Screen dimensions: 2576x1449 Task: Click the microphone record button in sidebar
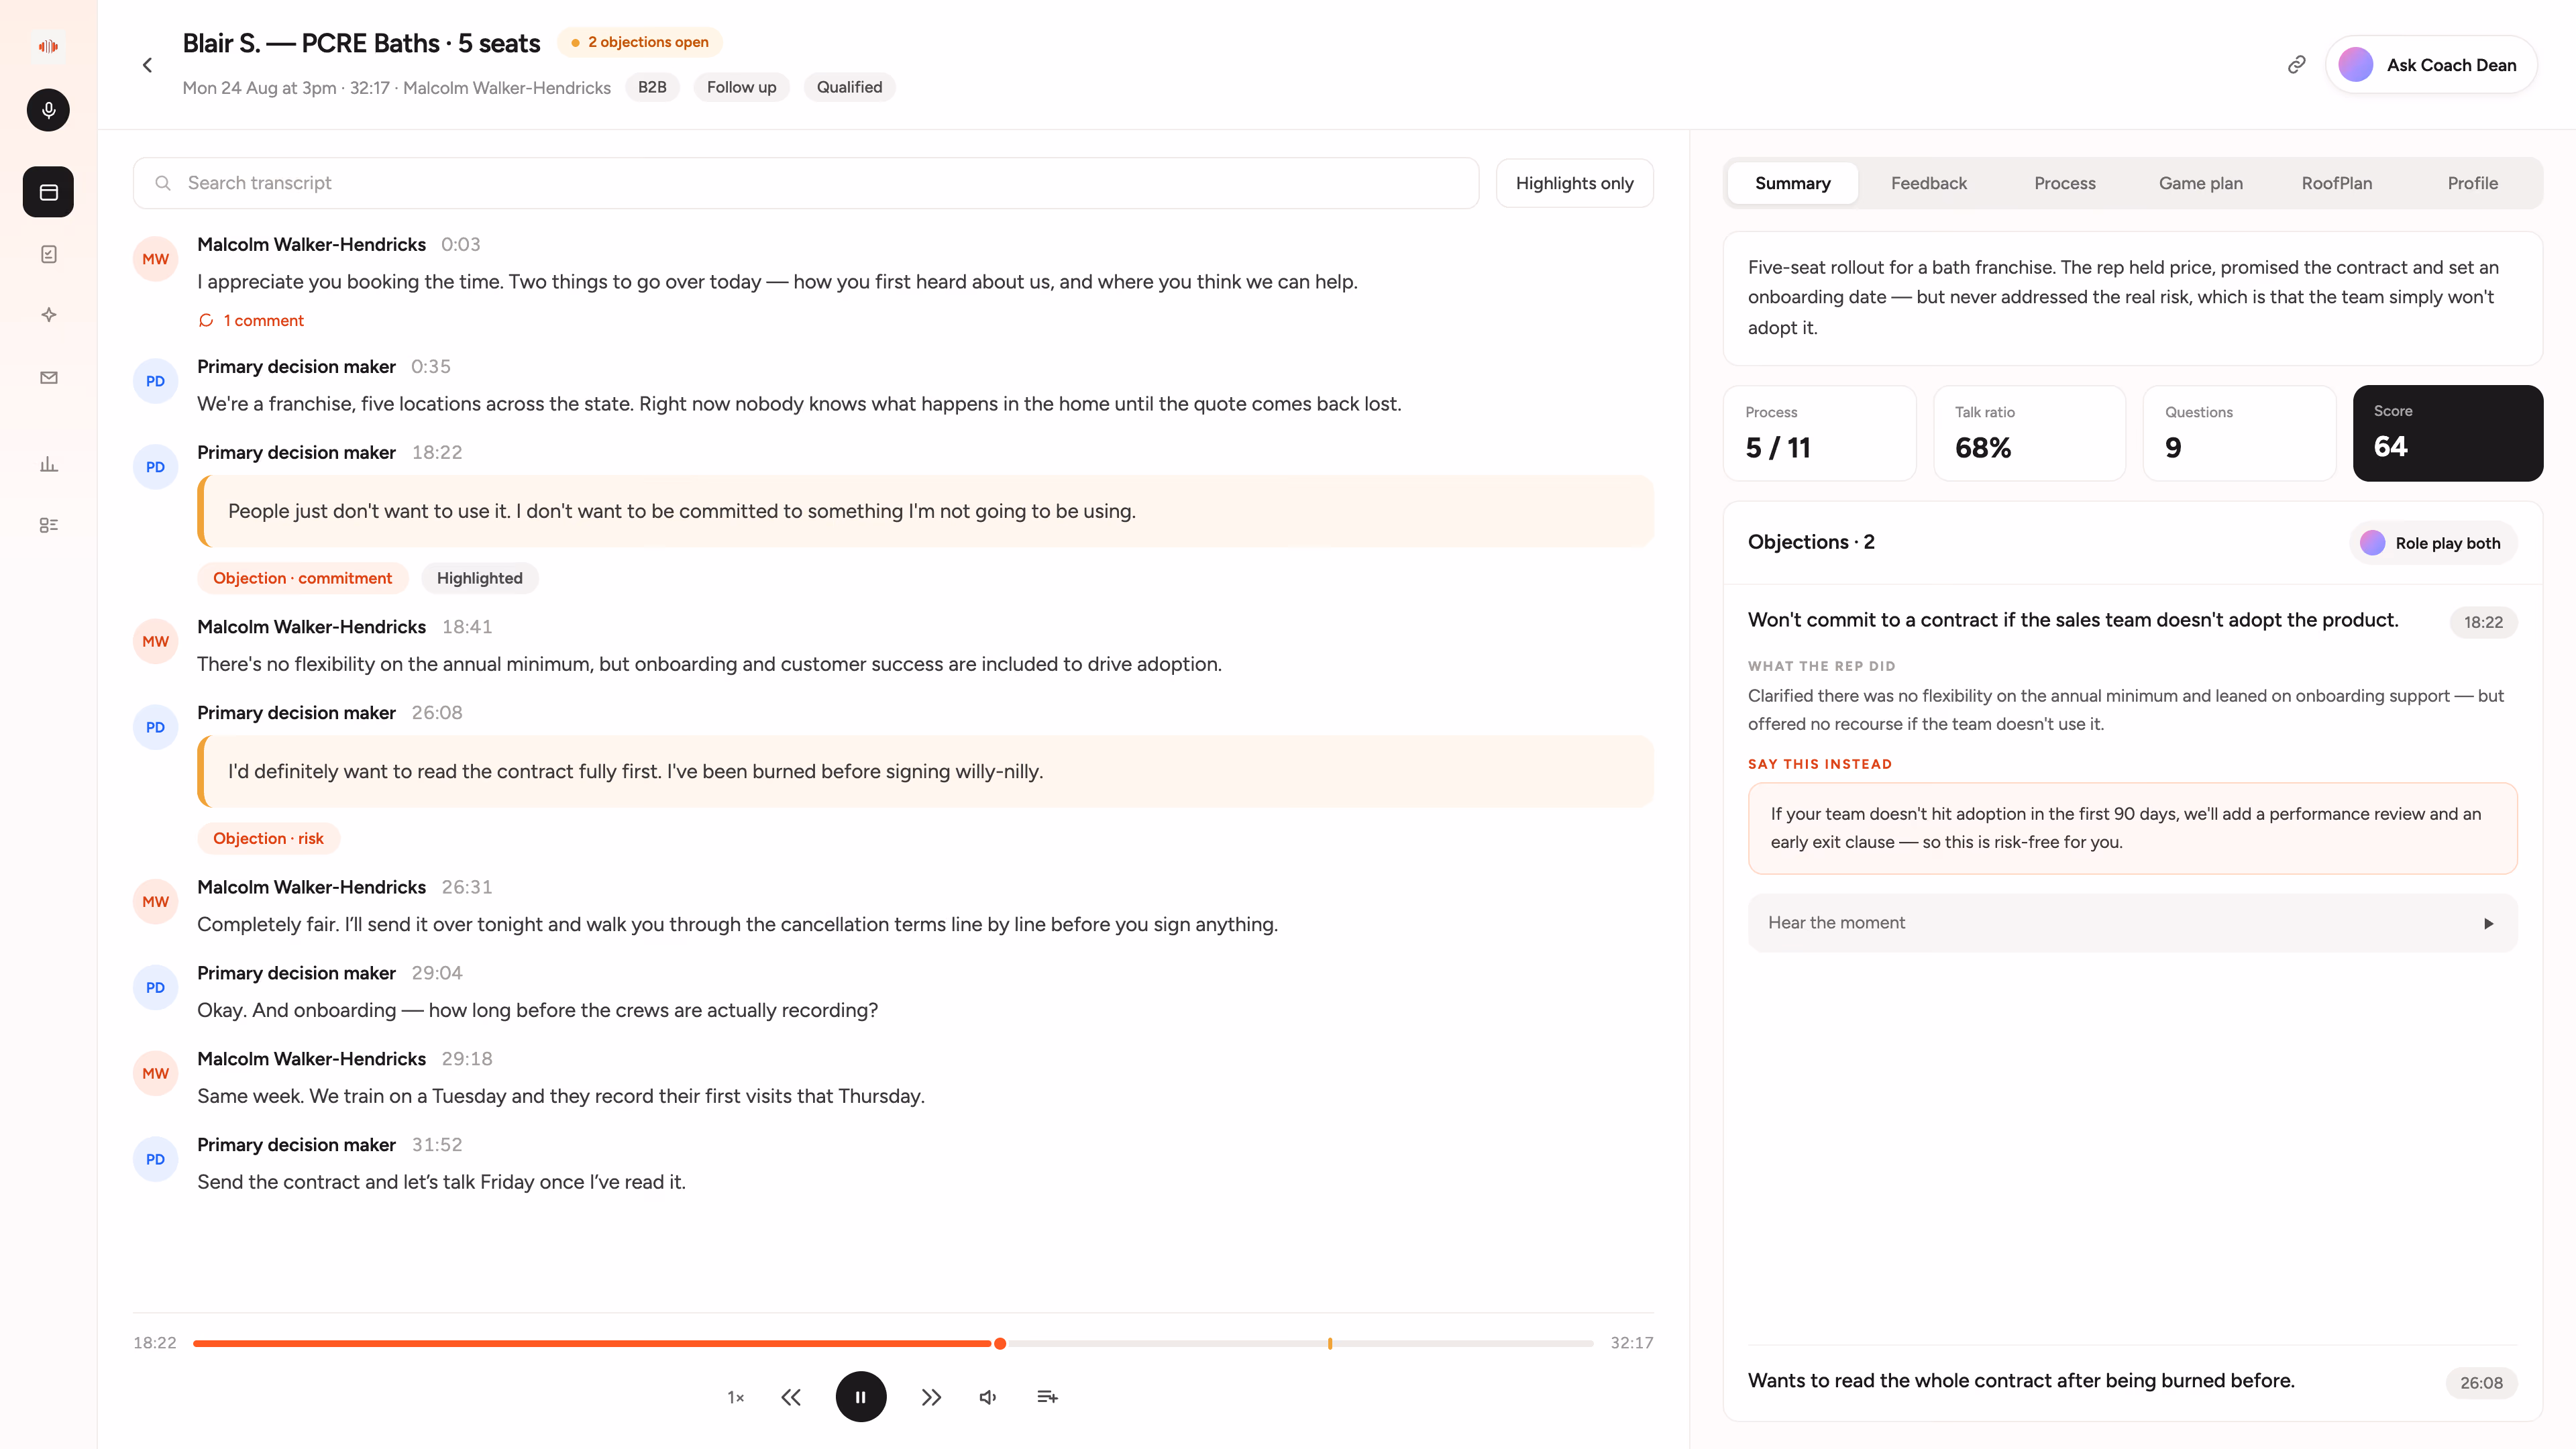click(48, 110)
